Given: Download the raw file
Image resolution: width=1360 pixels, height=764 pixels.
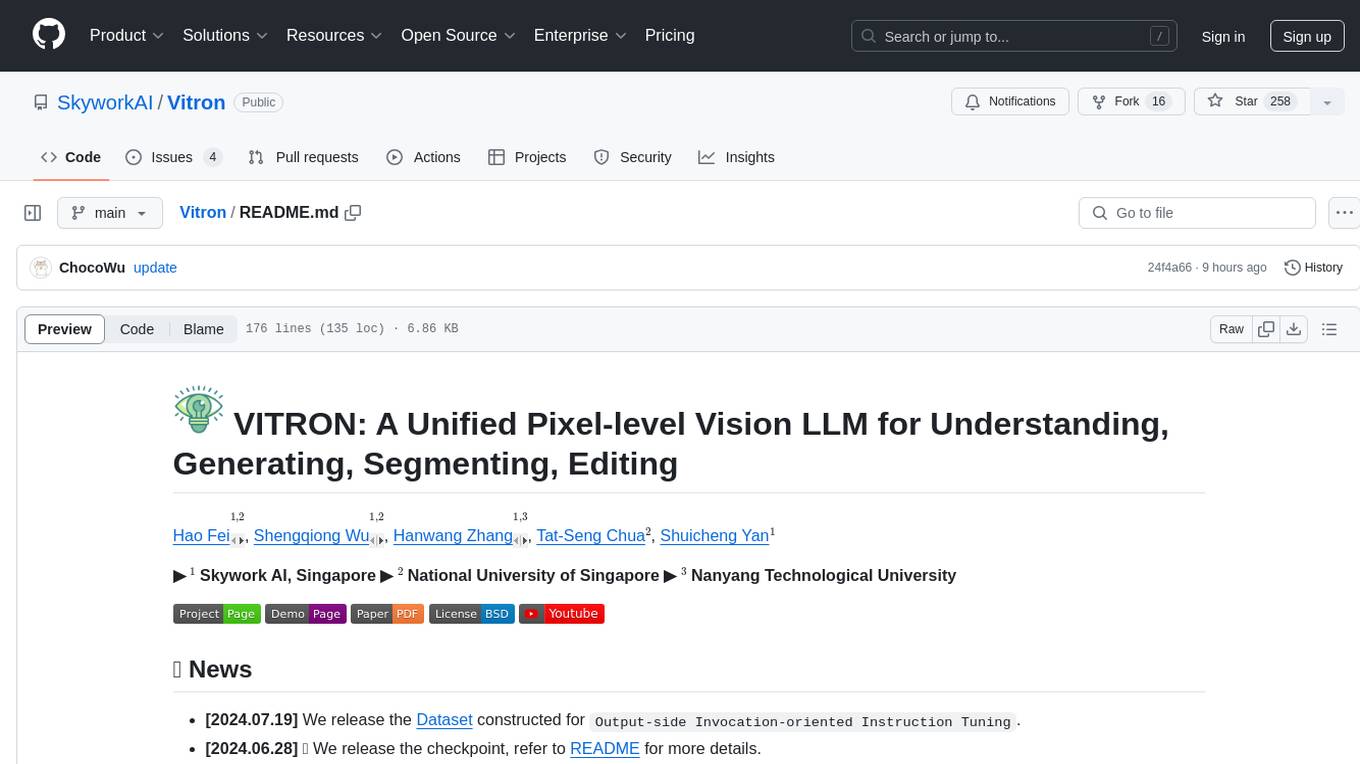Looking at the screenshot, I should [1293, 329].
